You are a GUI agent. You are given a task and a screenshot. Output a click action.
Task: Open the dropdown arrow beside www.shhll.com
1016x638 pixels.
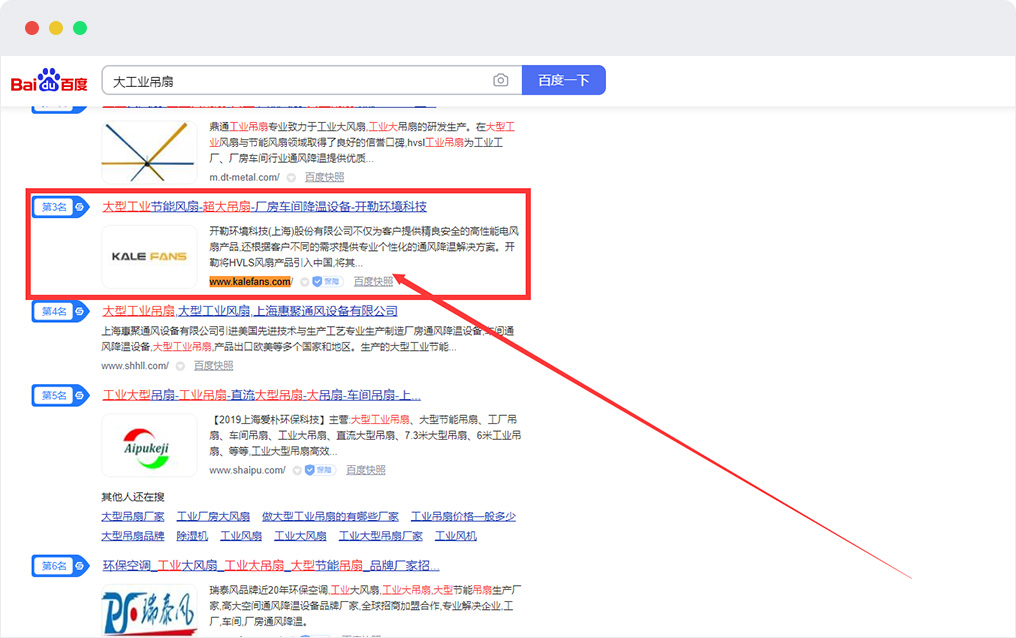tap(181, 366)
